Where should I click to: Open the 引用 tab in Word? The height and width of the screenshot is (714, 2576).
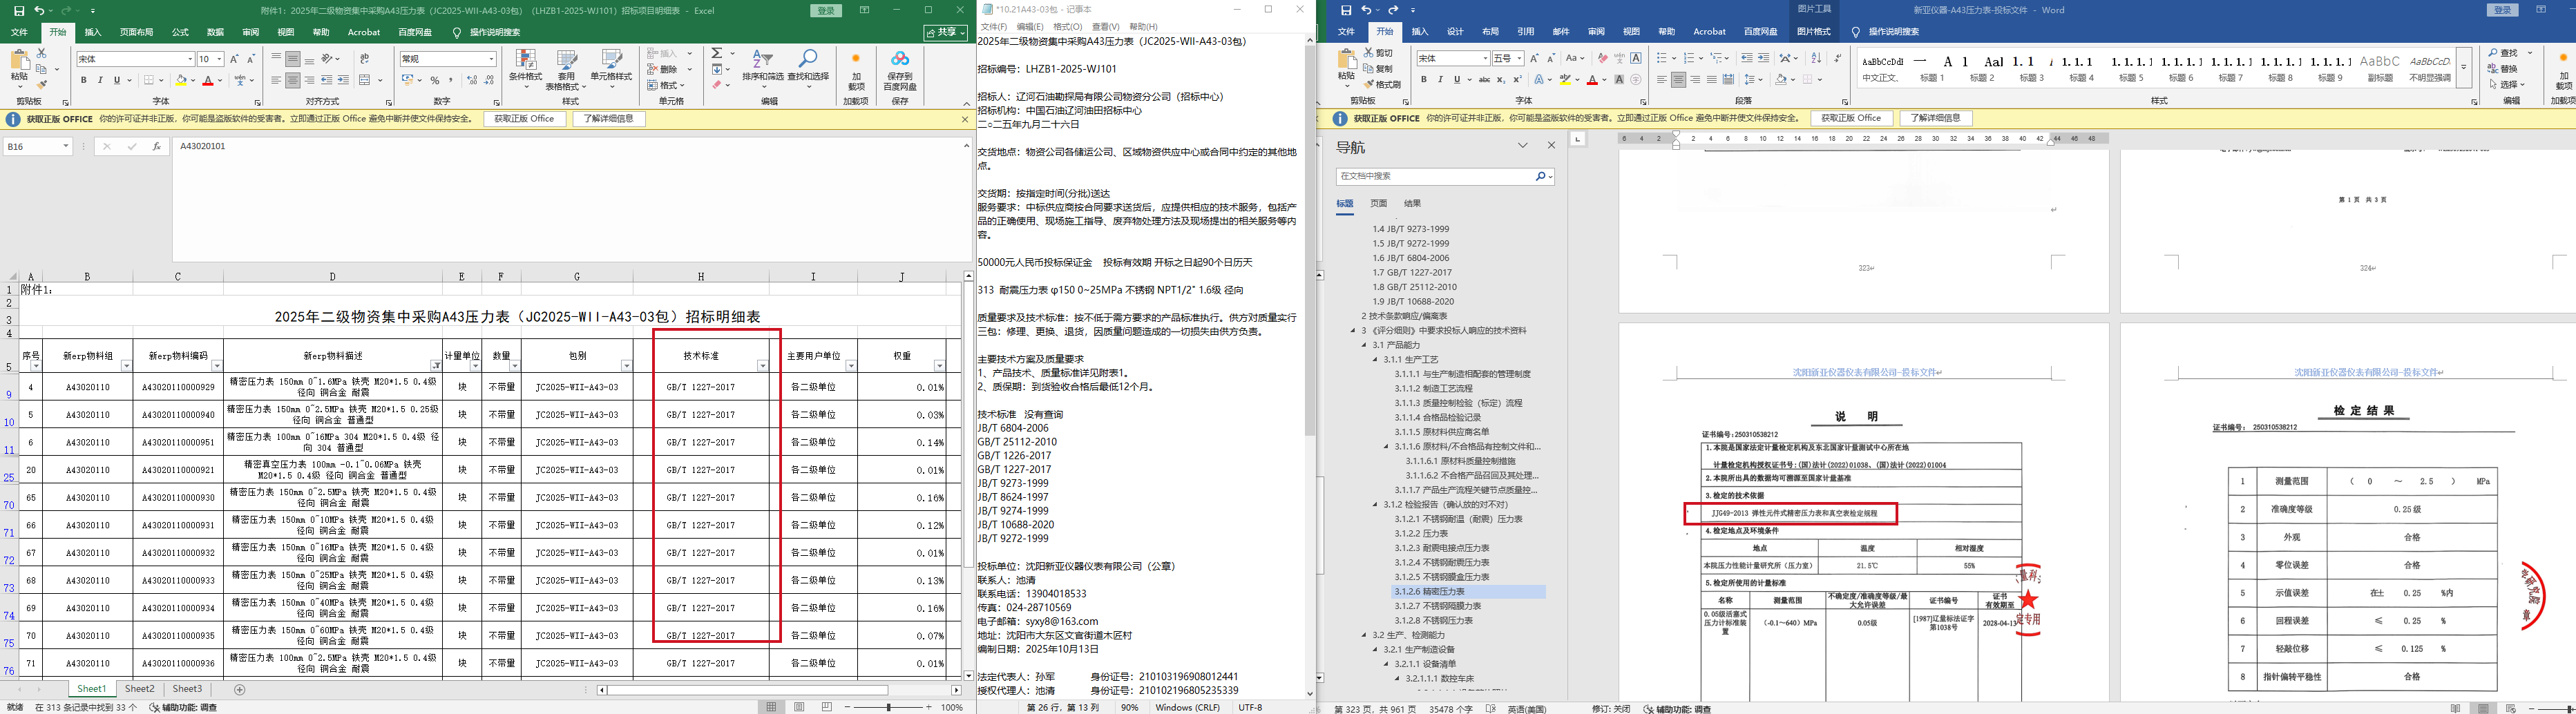pyautogui.click(x=1526, y=32)
